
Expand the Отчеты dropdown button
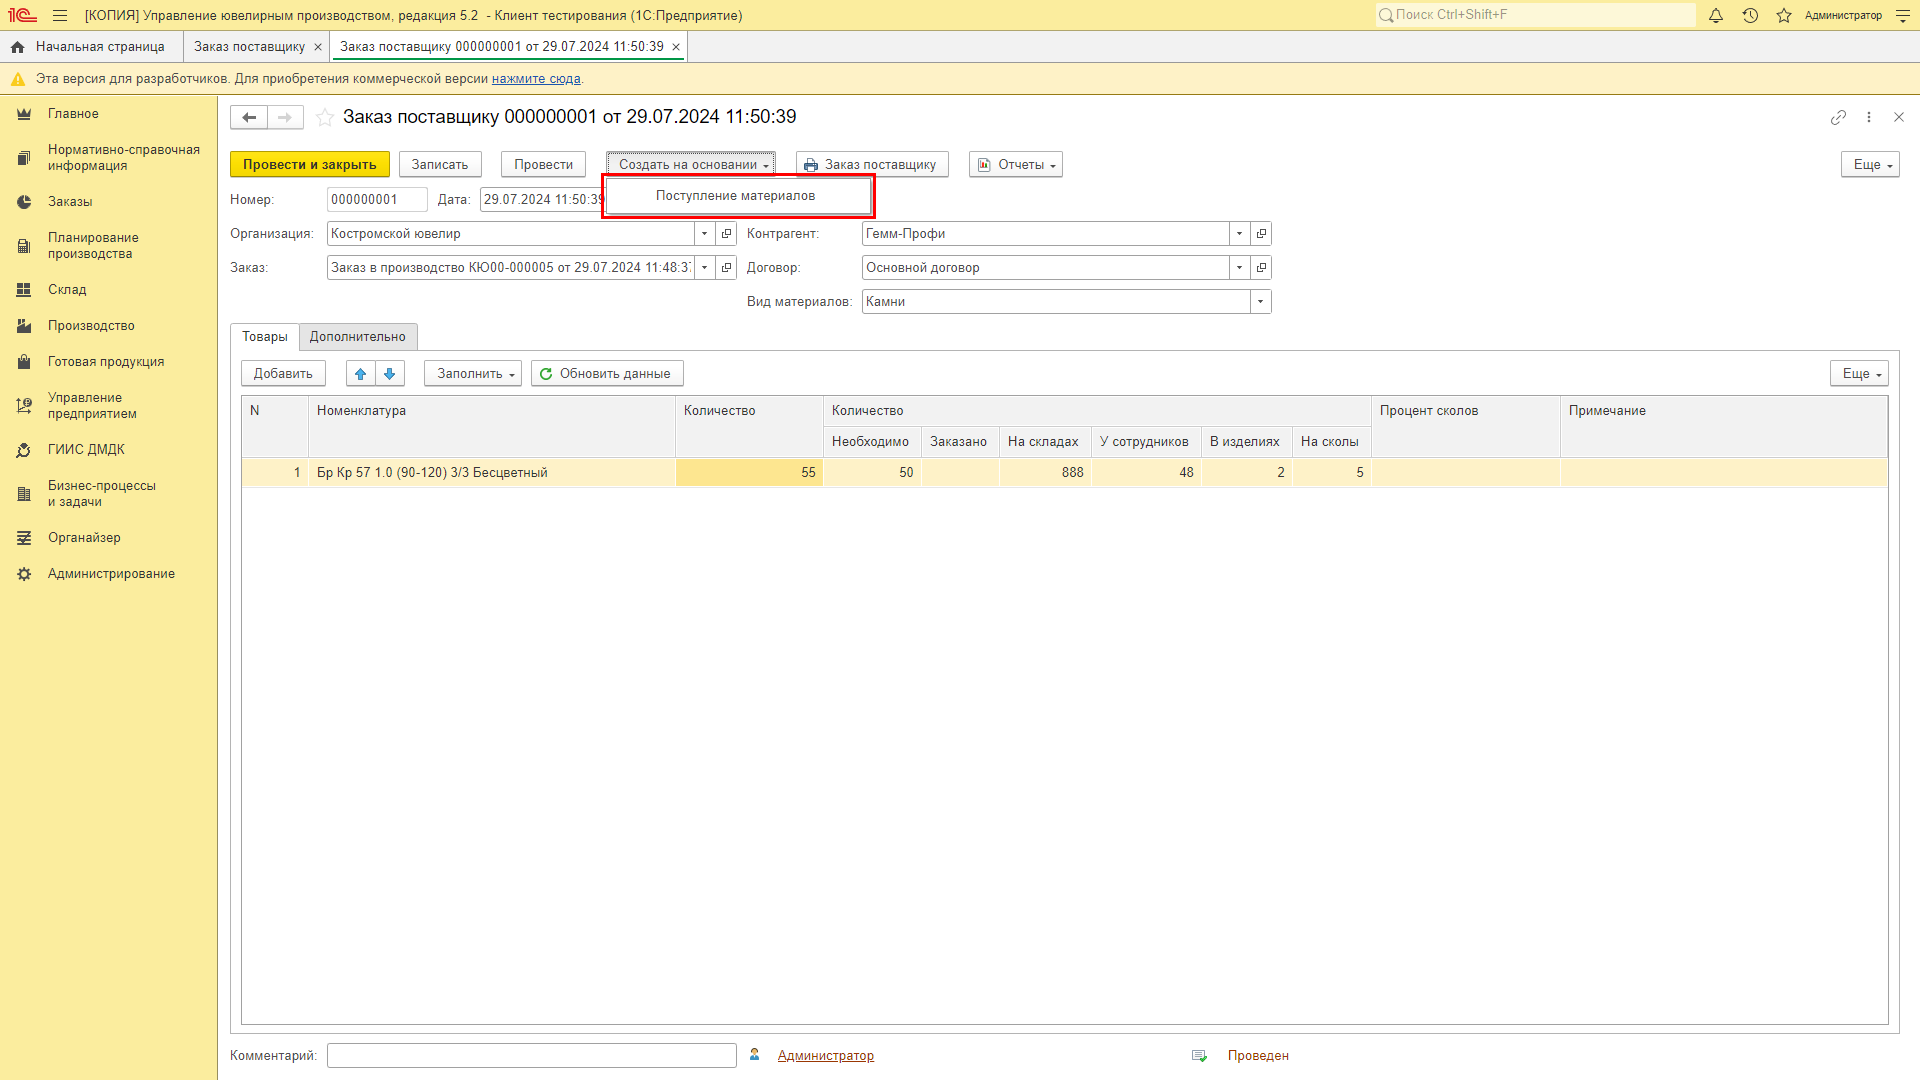[1016, 164]
